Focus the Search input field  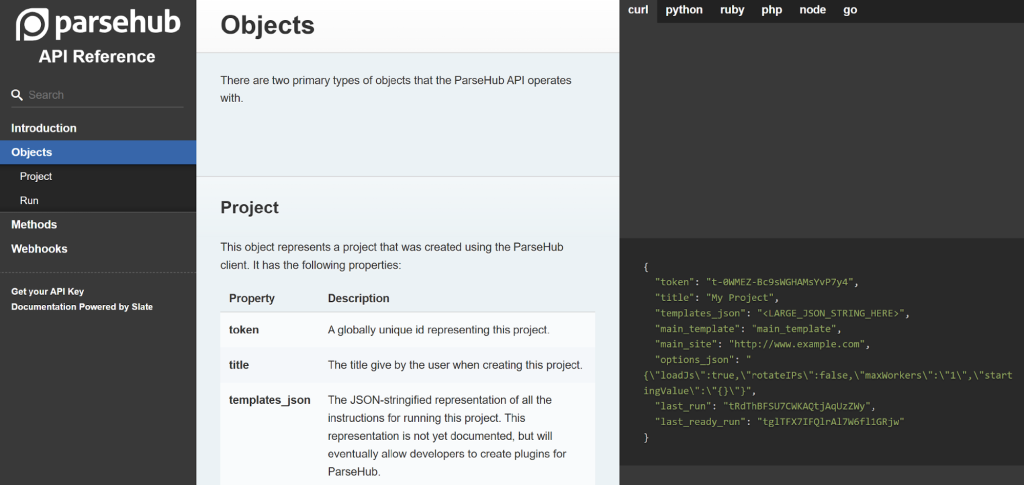click(104, 95)
